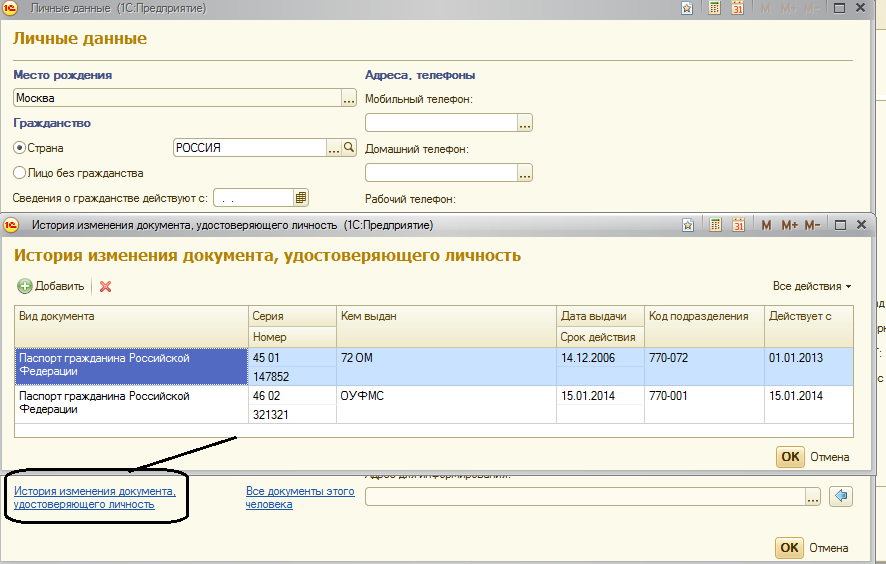Open calendar icon in History window titlebar

[738, 225]
